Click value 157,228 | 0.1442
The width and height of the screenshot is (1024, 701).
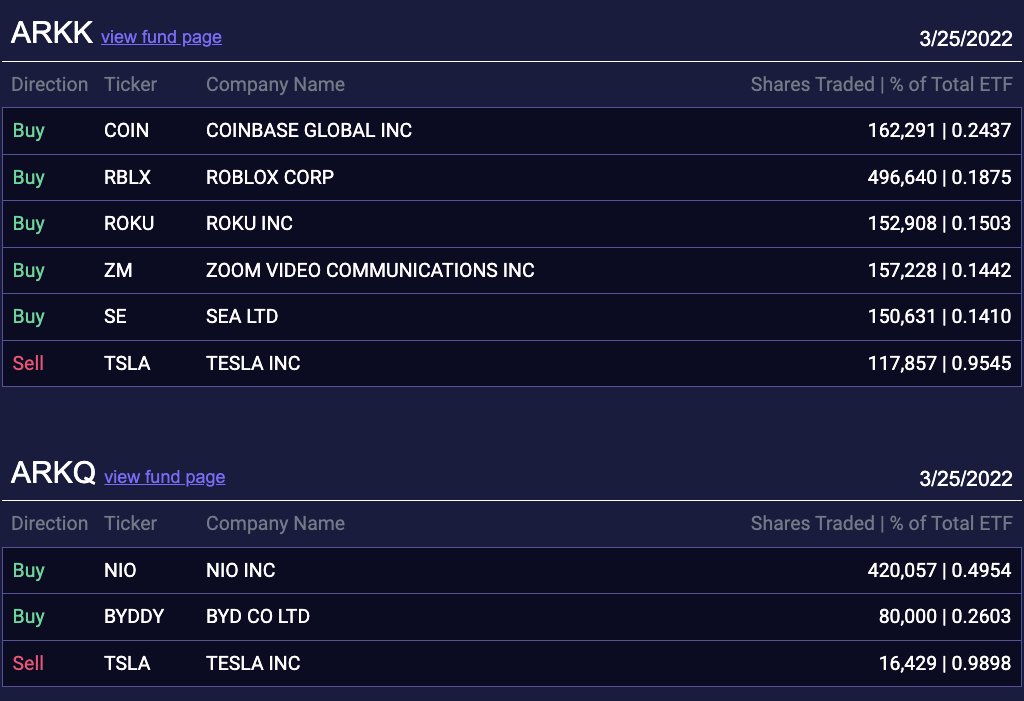(939, 270)
